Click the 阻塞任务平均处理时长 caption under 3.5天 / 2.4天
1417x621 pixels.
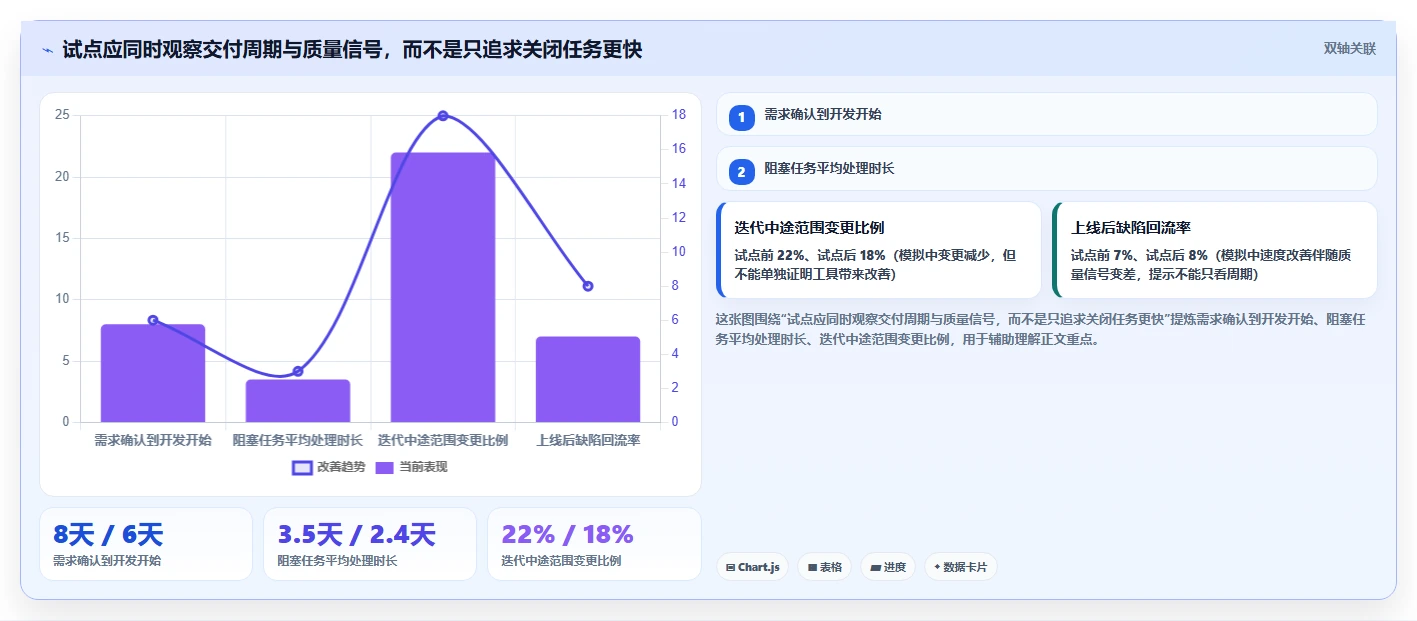click(338, 561)
